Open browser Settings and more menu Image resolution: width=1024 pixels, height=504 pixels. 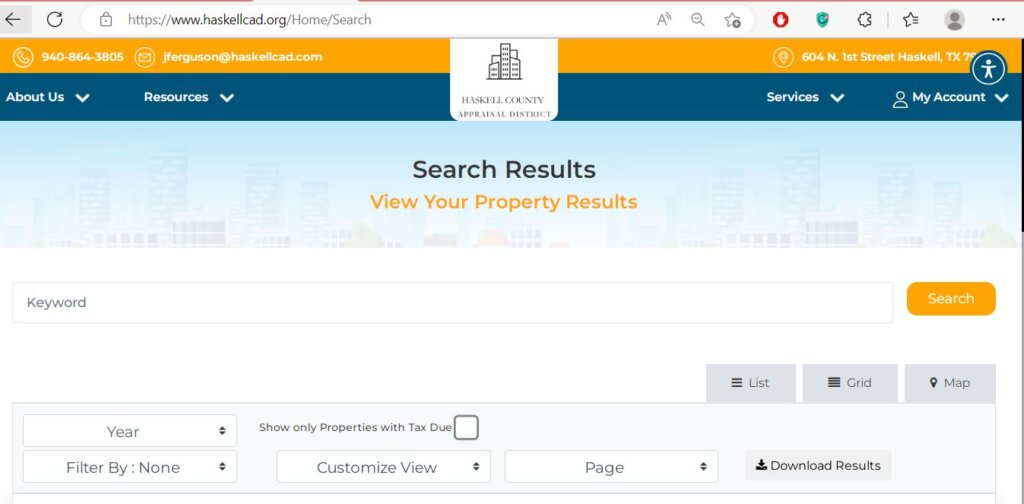pos(998,20)
